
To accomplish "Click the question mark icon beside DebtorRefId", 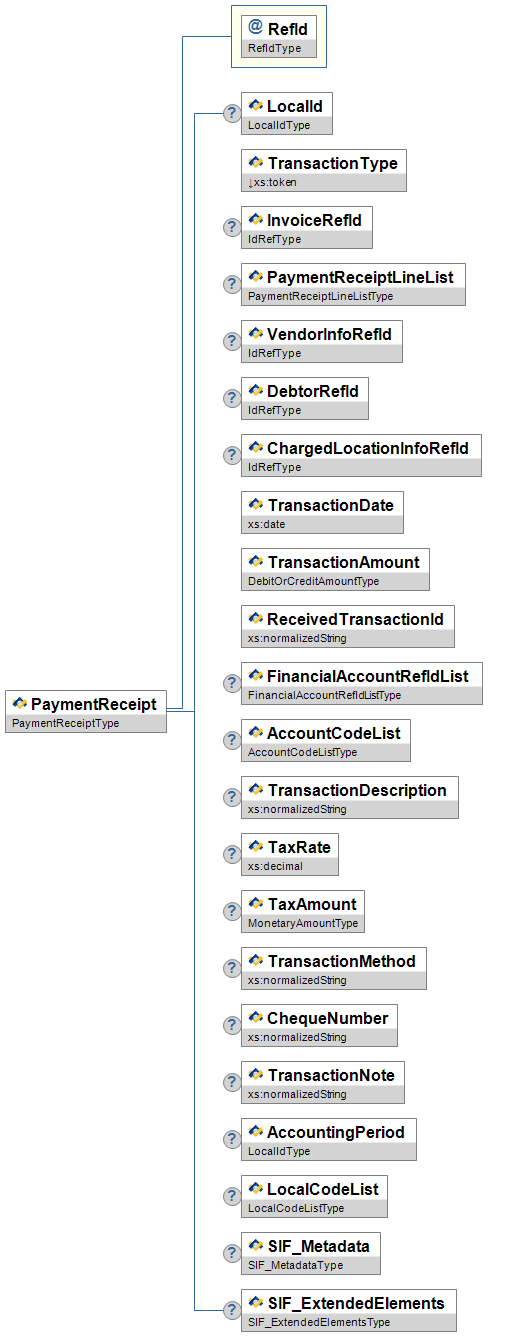I will point(231,398).
